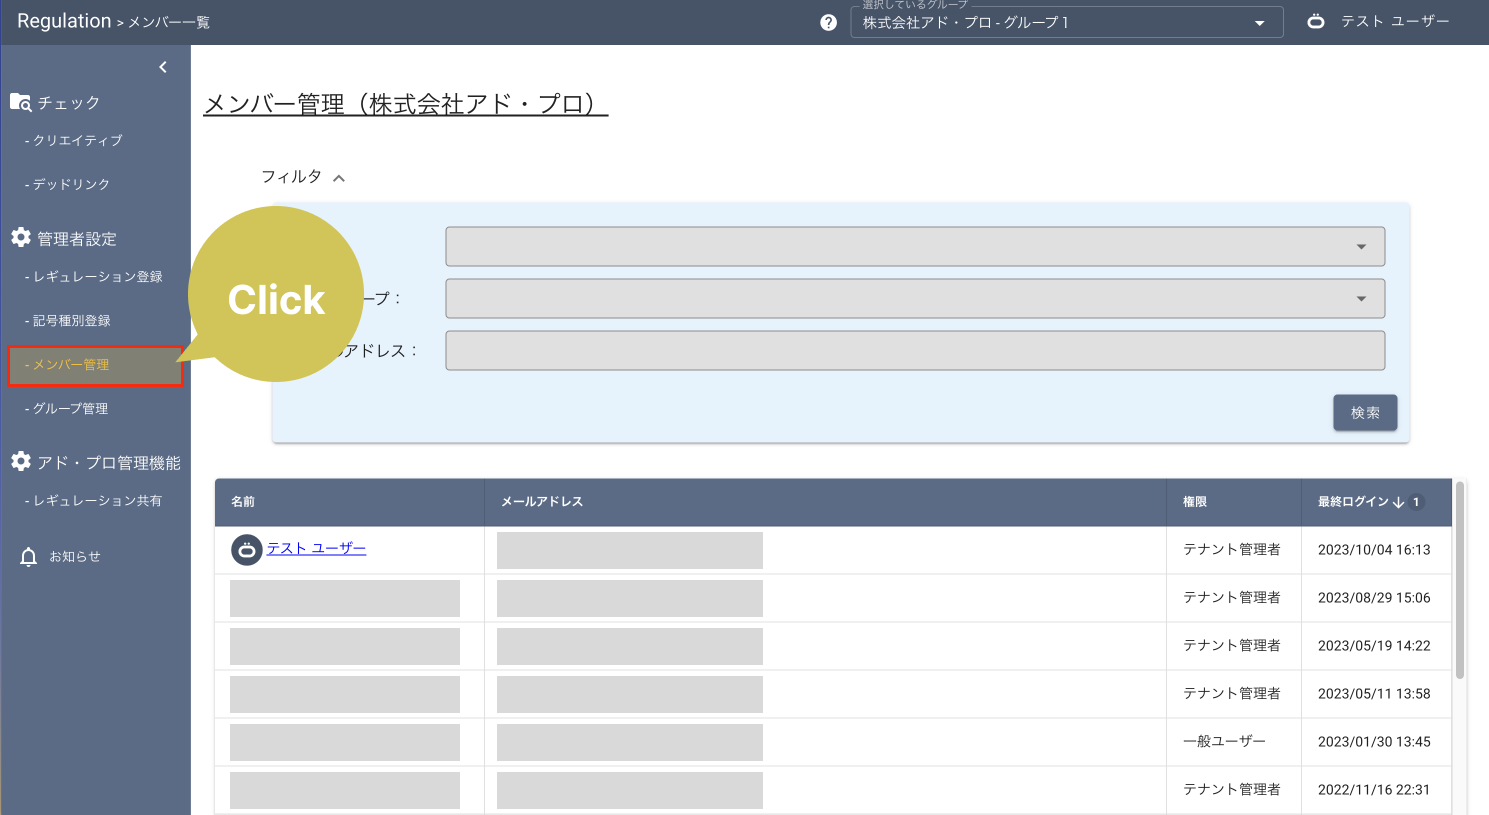This screenshot has width=1489, height=815.
Task: Collapse the sidebar with the chevron icon
Action: point(163,66)
